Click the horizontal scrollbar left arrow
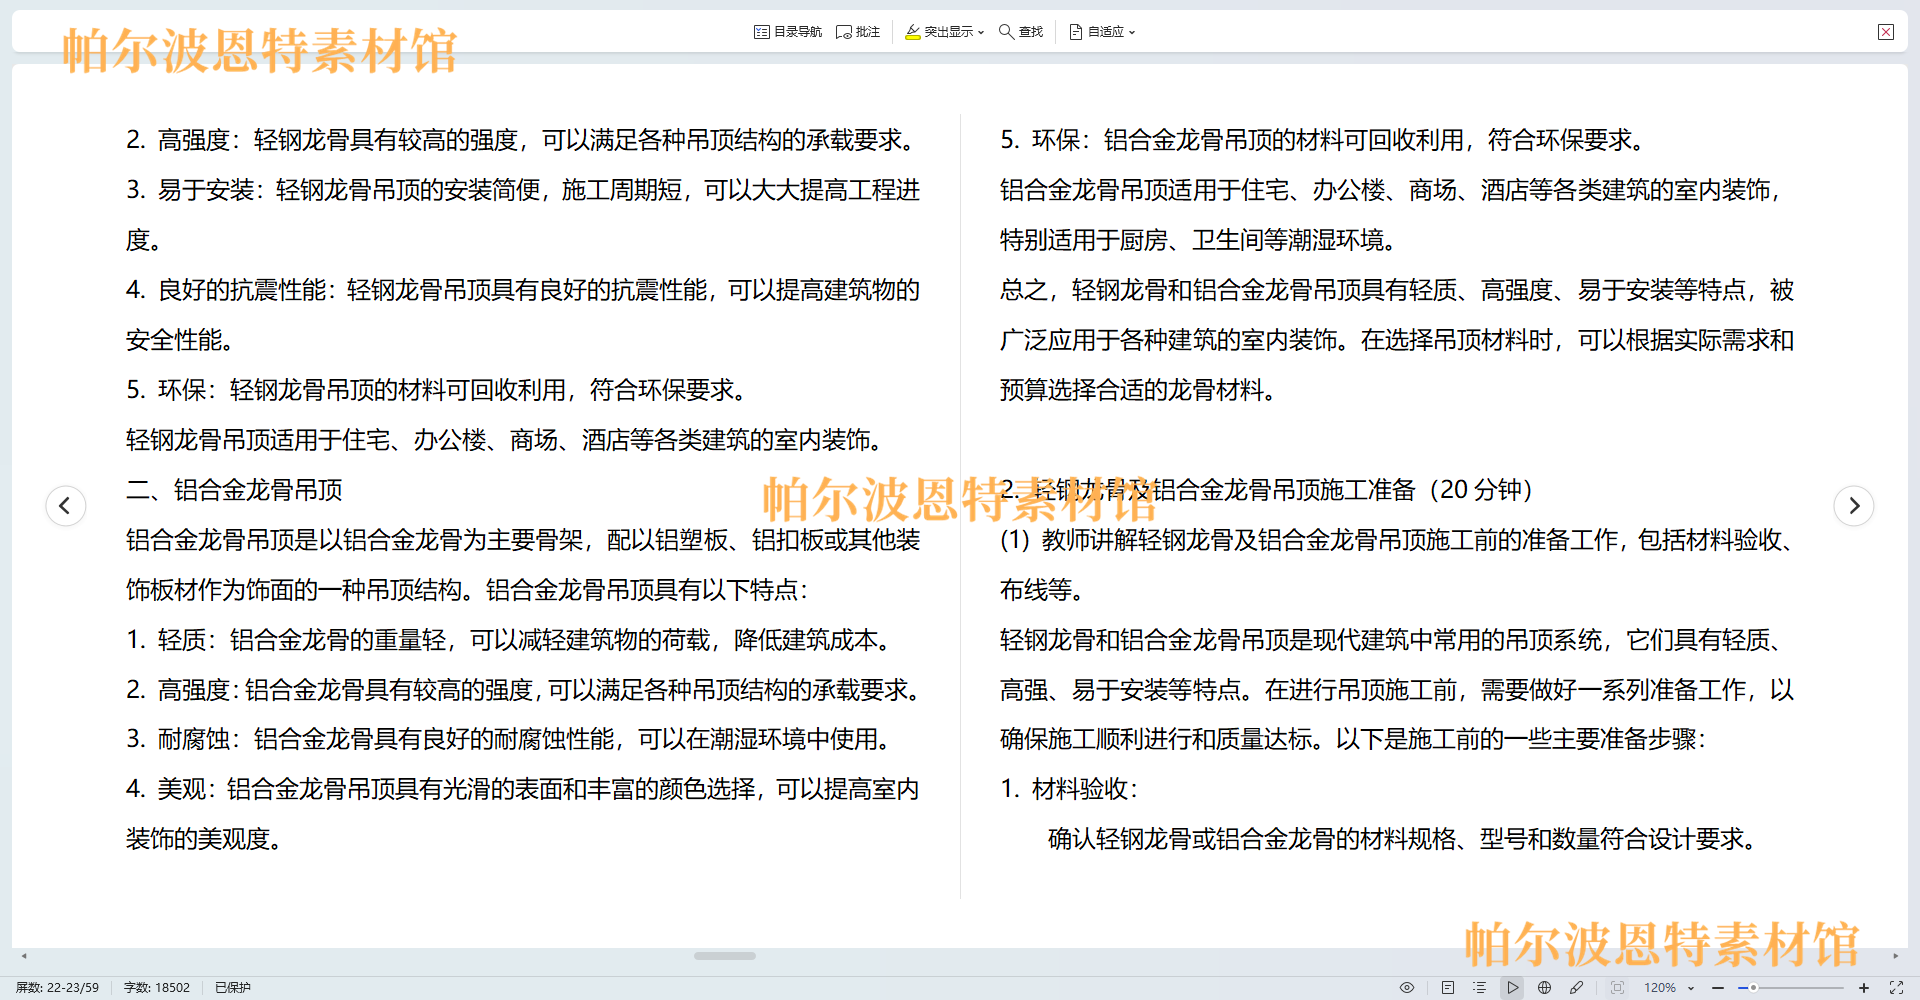Image resolution: width=1920 pixels, height=1000 pixels. pos(24,956)
